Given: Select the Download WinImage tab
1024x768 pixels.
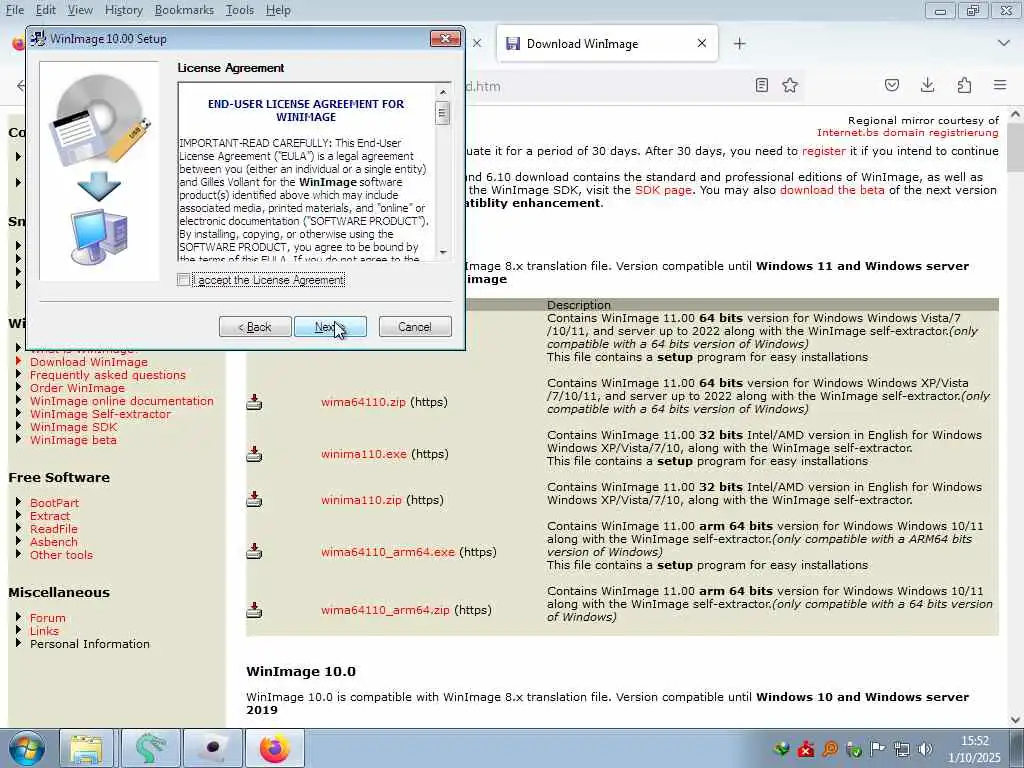Looking at the screenshot, I should (607, 44).
